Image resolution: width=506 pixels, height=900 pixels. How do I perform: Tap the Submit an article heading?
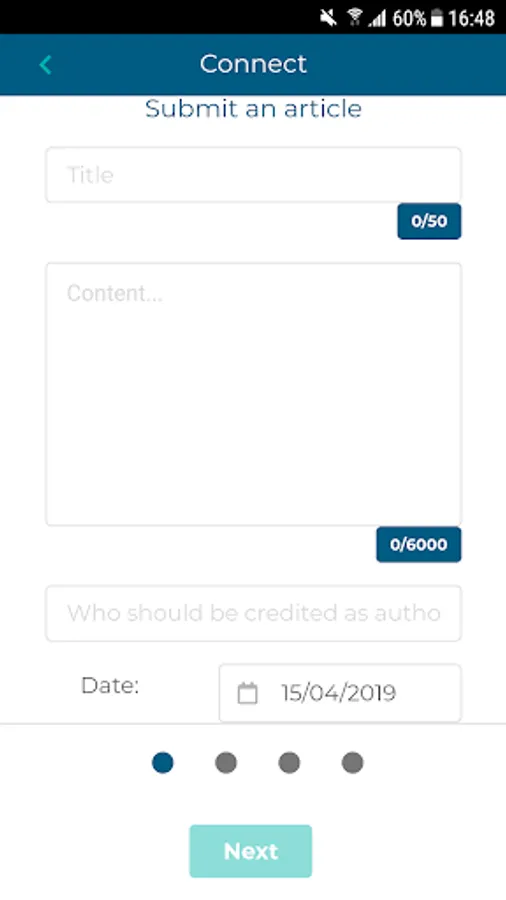pyautogui.click(x=253, y=108)
